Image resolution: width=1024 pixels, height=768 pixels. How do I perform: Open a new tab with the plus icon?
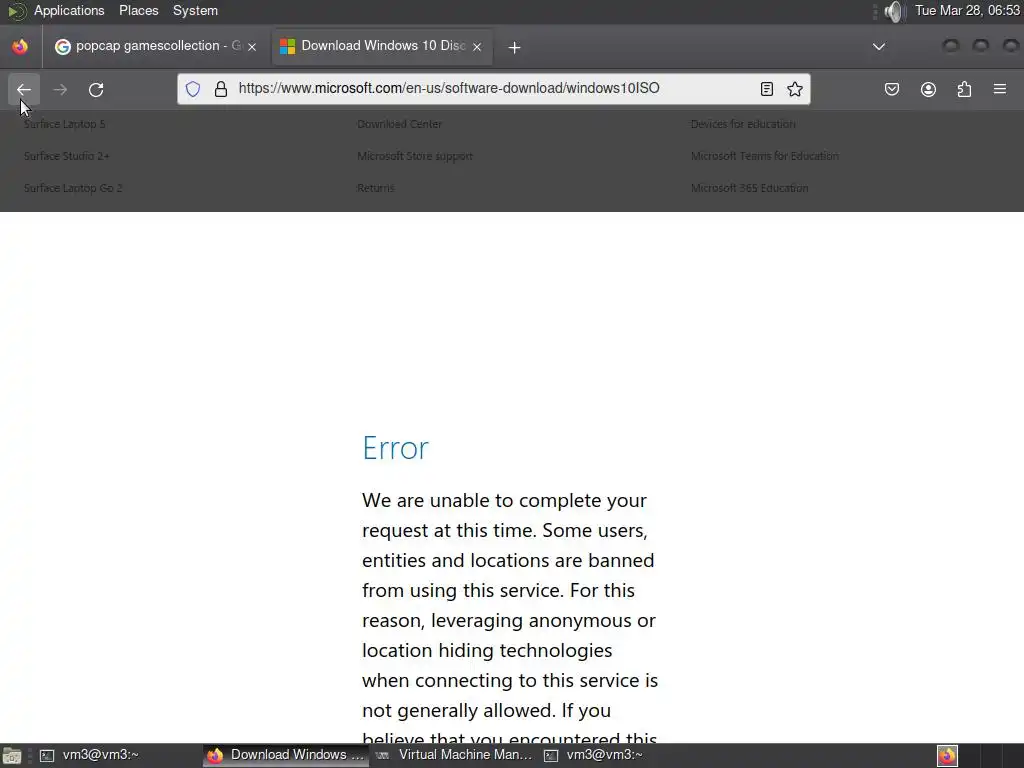(514, 47)
